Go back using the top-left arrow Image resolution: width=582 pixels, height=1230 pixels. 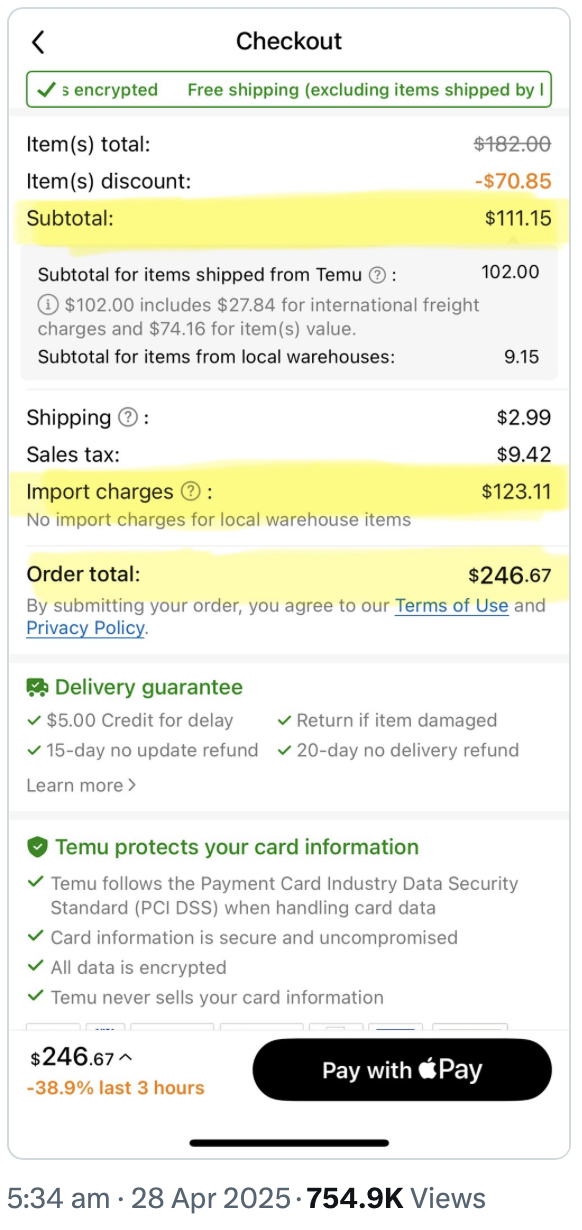39,42
